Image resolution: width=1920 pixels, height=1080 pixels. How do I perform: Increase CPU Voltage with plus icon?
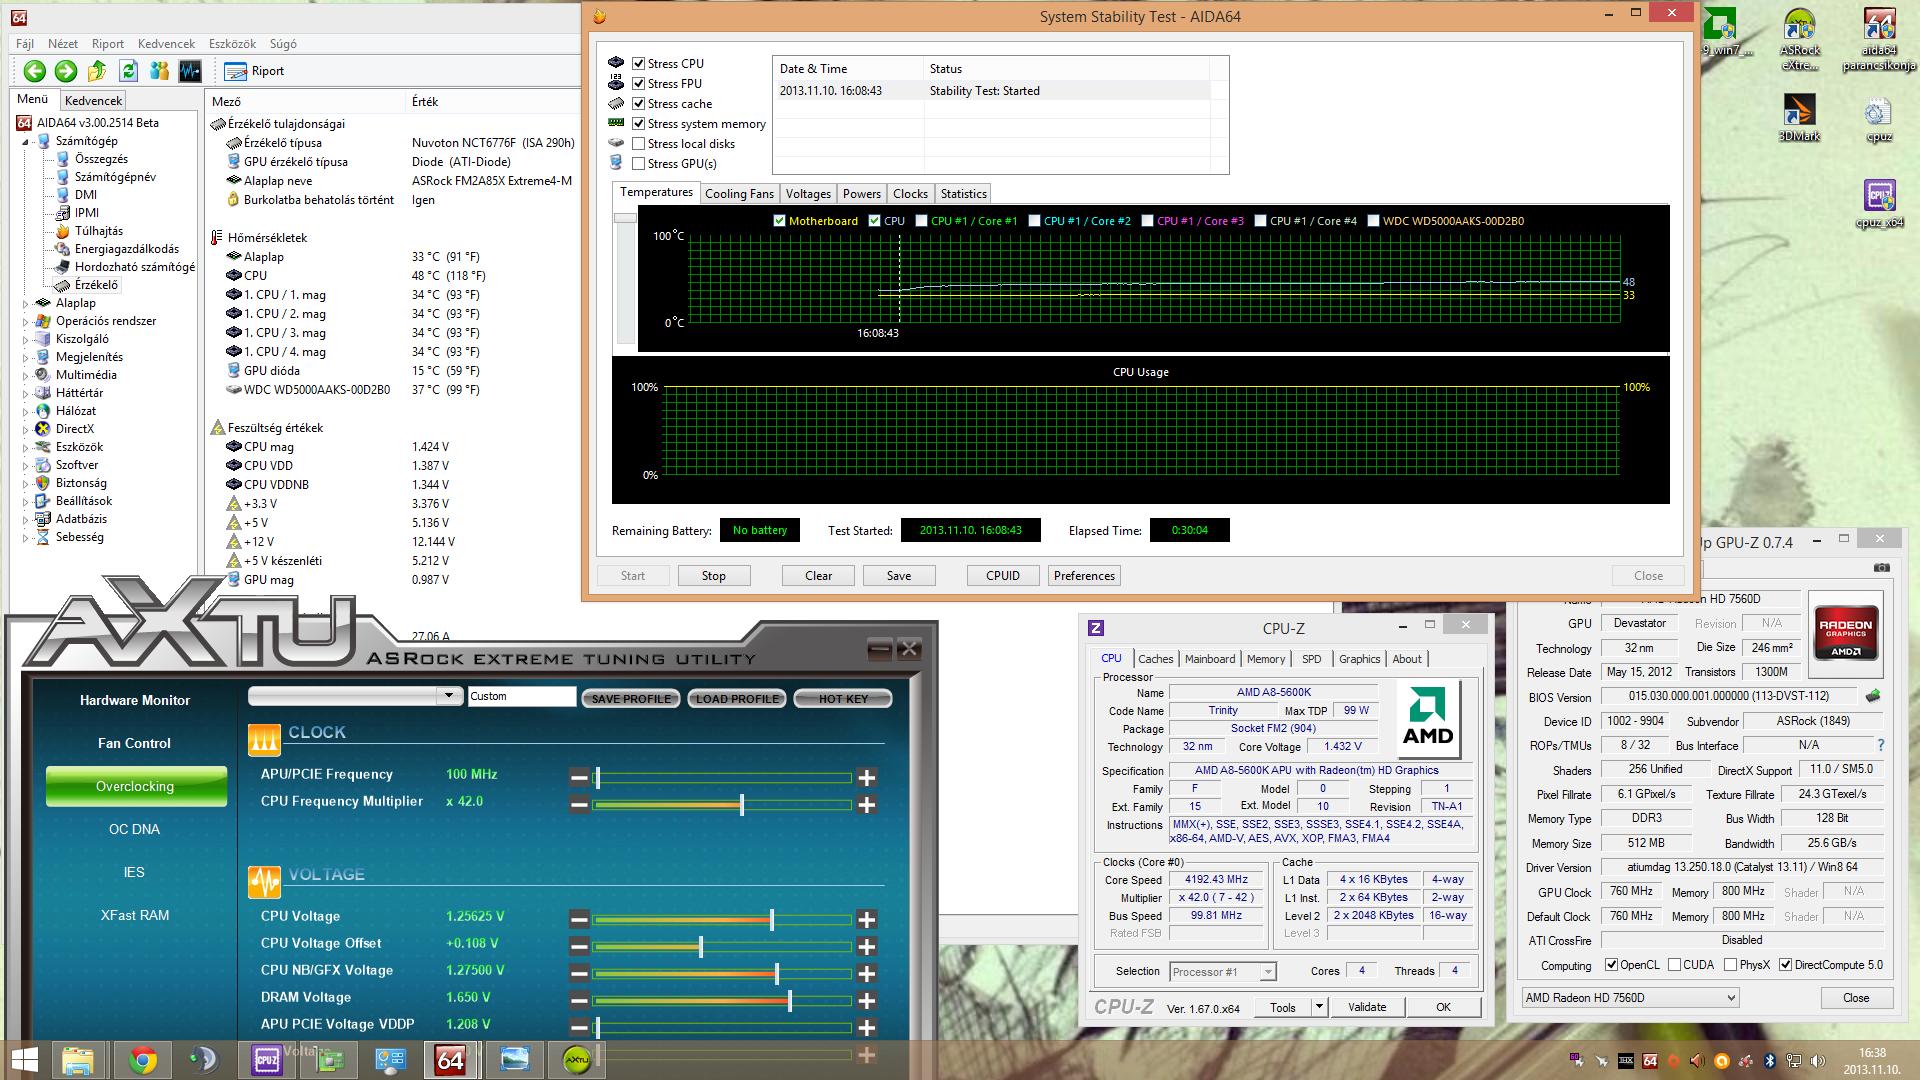pos(866,919)
